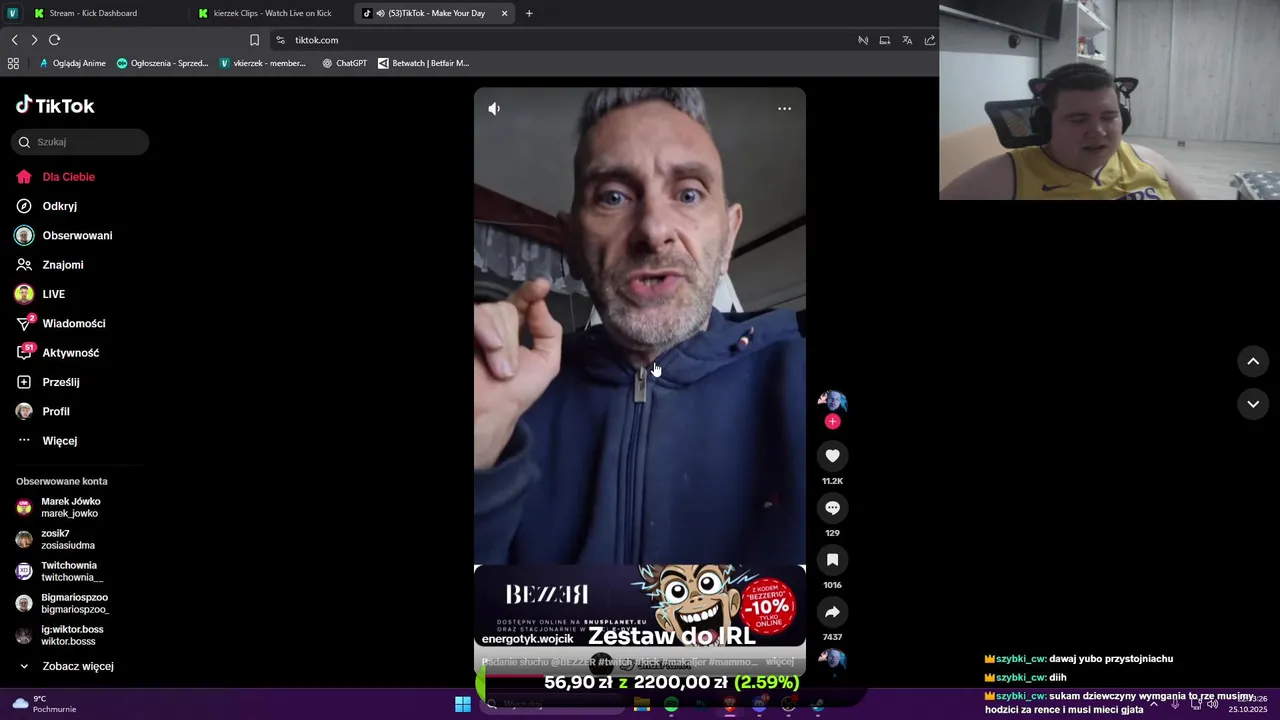The image size is (1280, 720).
Task: Open the browser share icon
Action: [929, 40]
